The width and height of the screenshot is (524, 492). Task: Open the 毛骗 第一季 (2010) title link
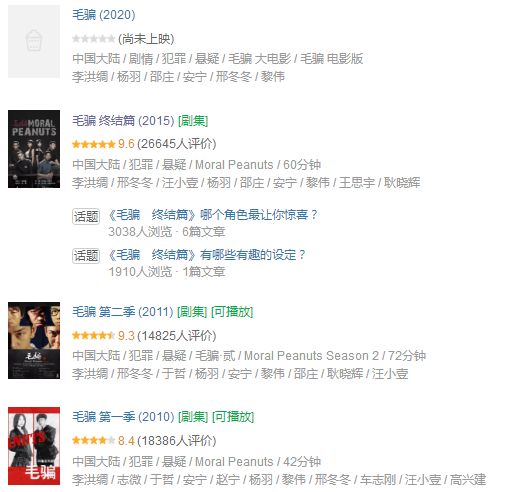pyautogui.click(x=123, y=417)
